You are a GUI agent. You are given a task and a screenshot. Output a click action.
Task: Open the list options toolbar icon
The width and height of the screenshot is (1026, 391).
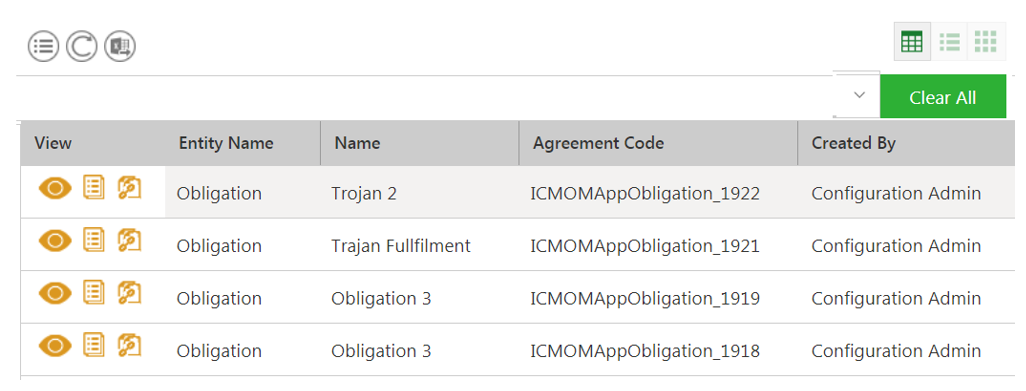43,46
